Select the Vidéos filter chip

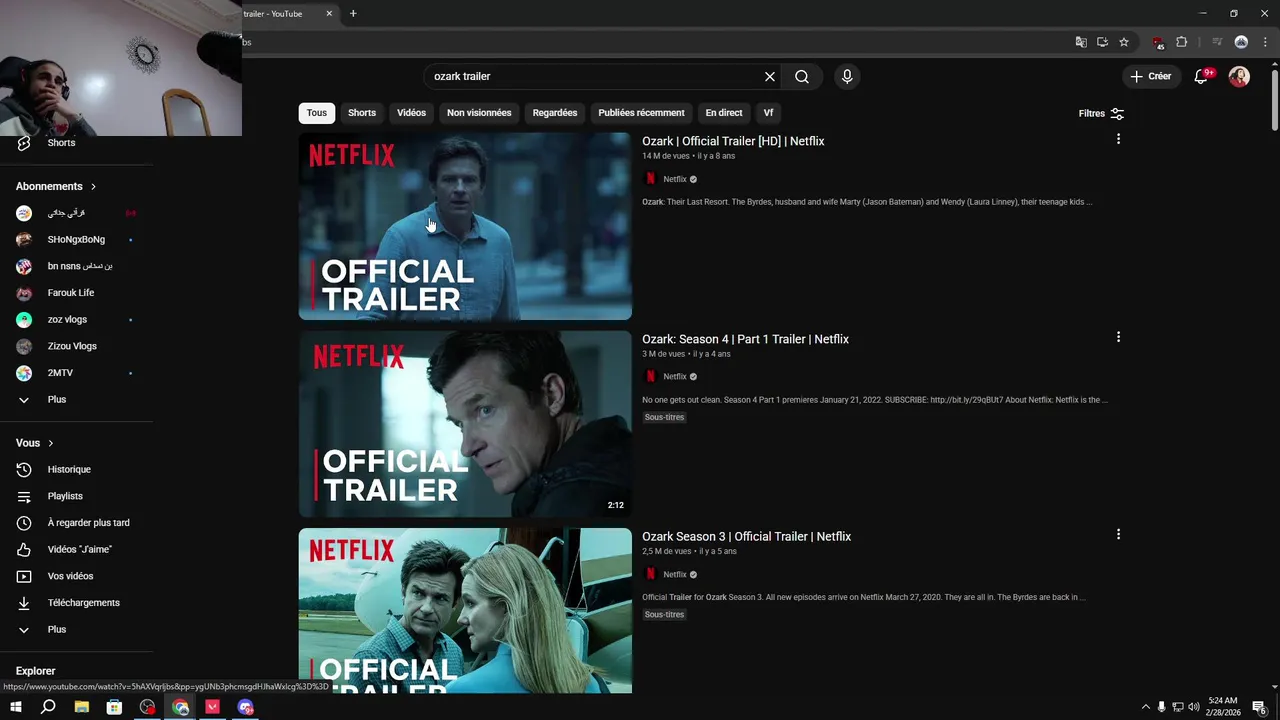coord(411,113)
